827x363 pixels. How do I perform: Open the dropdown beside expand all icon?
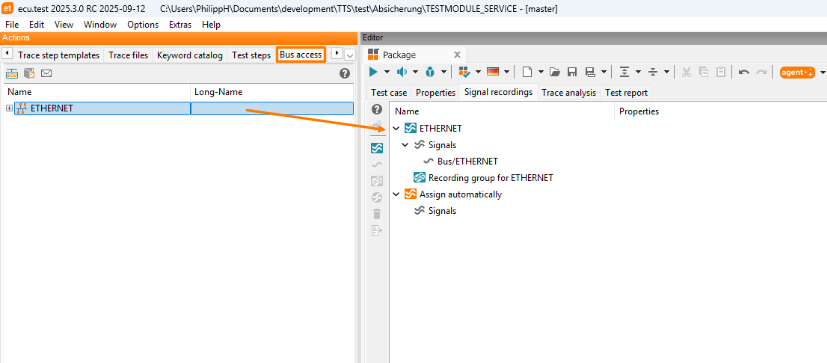pos(638,72)
